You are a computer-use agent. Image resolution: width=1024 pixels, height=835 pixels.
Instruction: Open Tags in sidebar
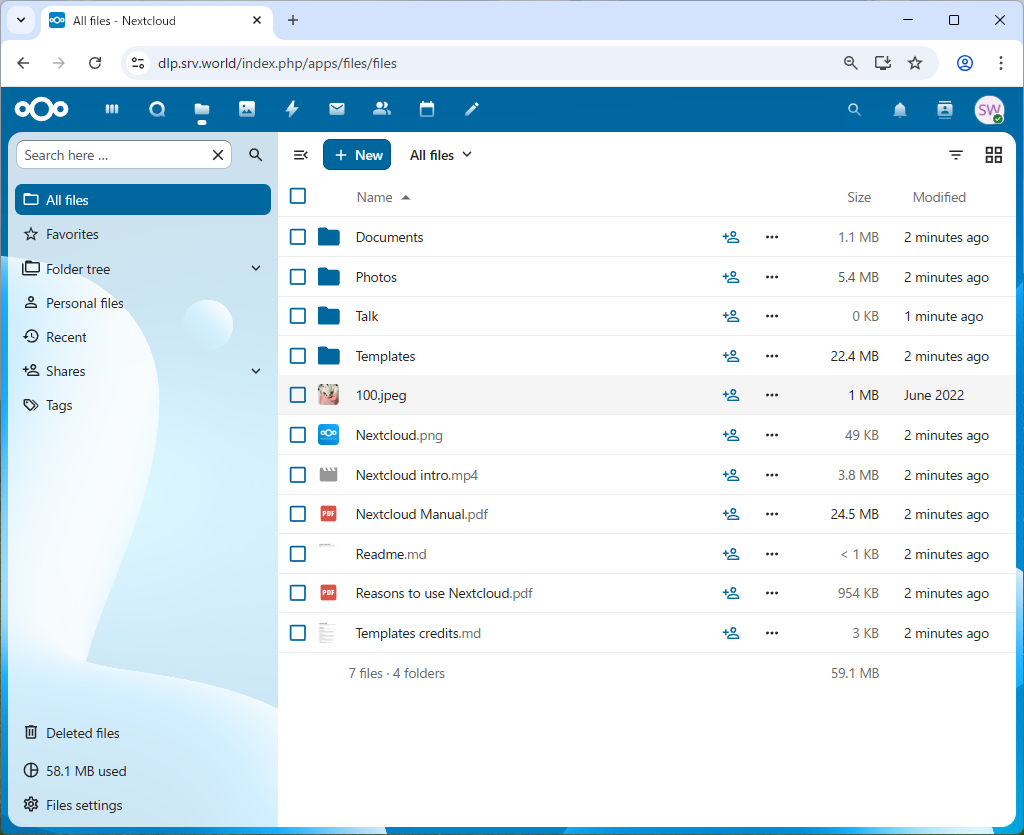pos(143,405)
